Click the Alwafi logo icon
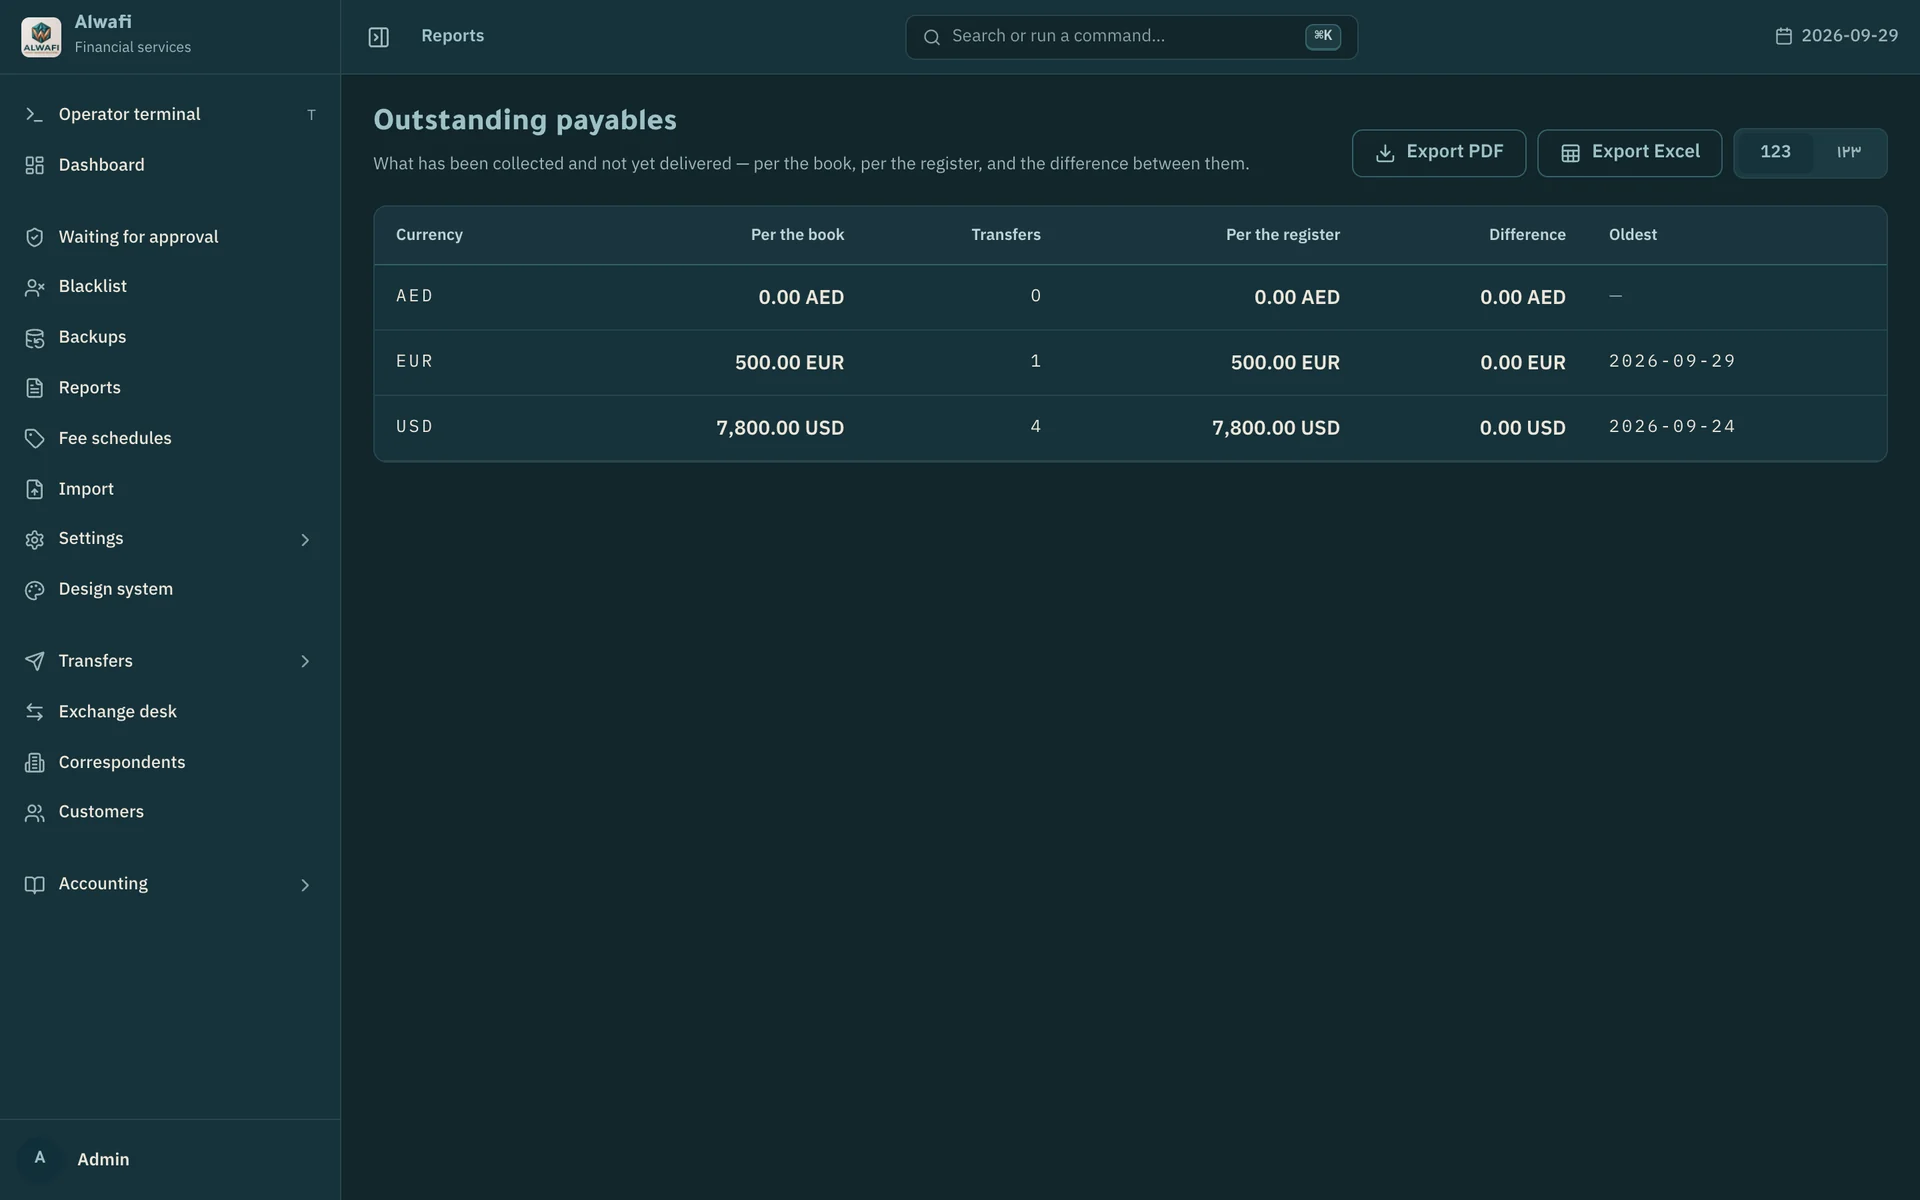Image resolution: width=1920 pixels, height=1200 pixels. [41, 37]
